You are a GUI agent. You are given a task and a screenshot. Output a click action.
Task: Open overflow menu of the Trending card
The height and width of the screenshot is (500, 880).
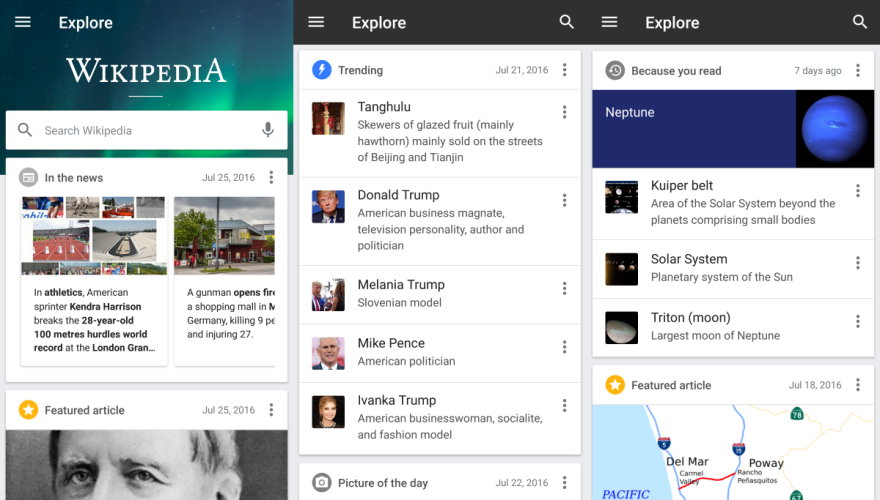tap(565, 70)
